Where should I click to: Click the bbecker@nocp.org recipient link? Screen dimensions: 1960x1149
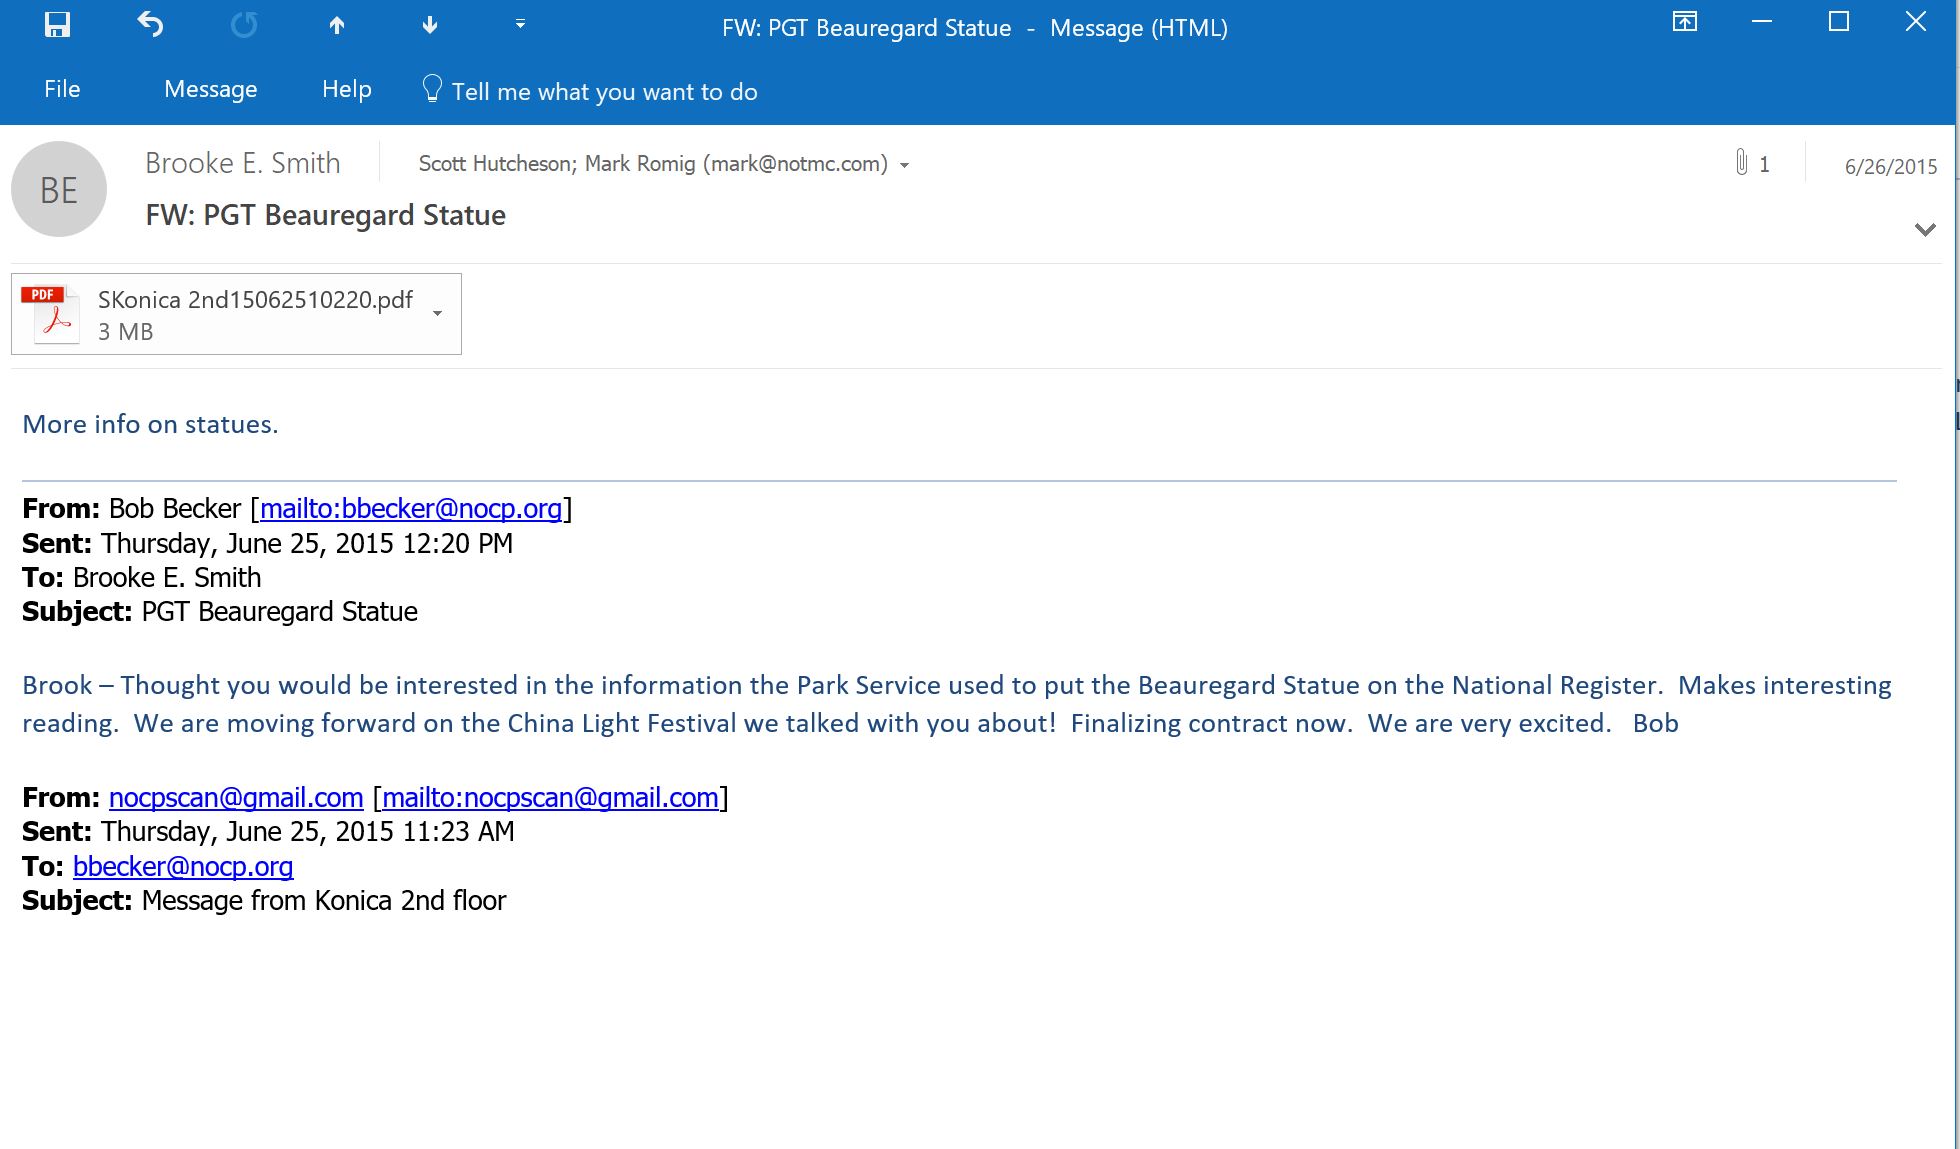(183, 866)
